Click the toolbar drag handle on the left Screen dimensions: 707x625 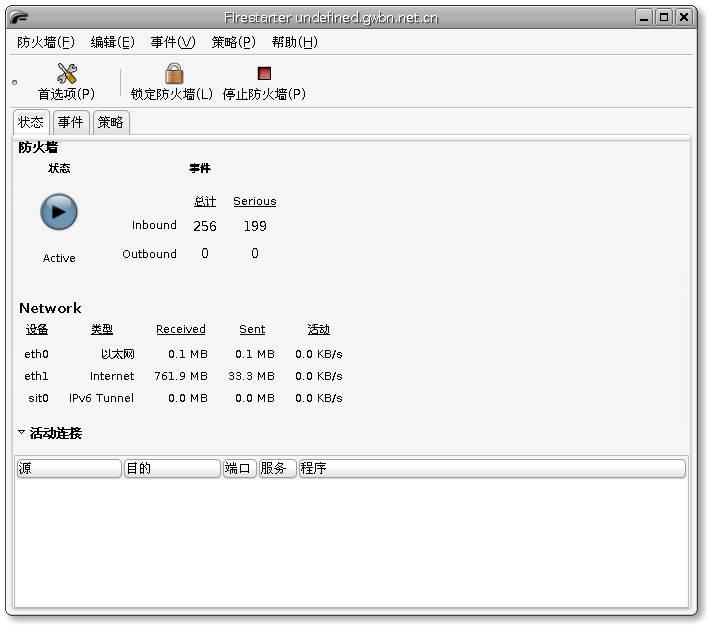click(14, 82)
